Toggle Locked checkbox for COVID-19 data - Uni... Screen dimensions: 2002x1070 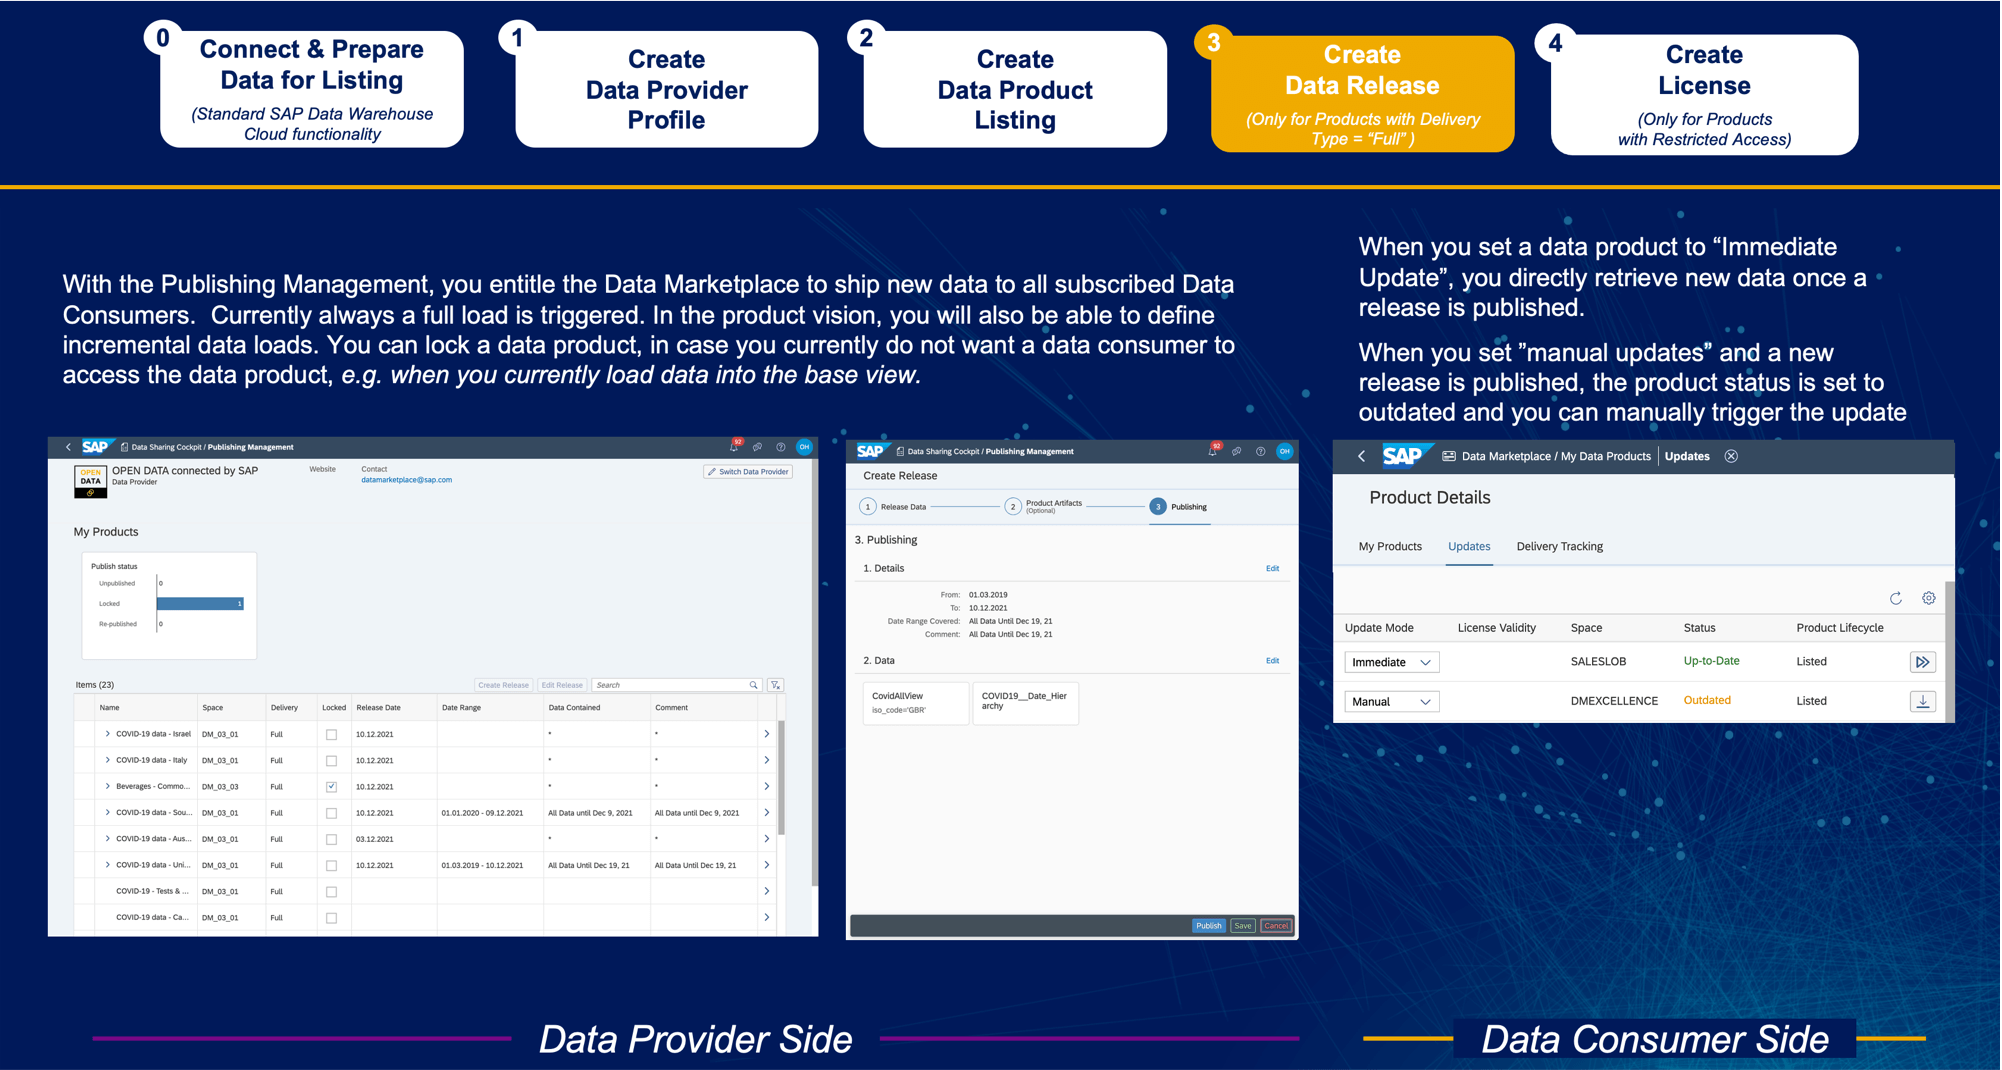pyautogui.click(x=332, y=866)
